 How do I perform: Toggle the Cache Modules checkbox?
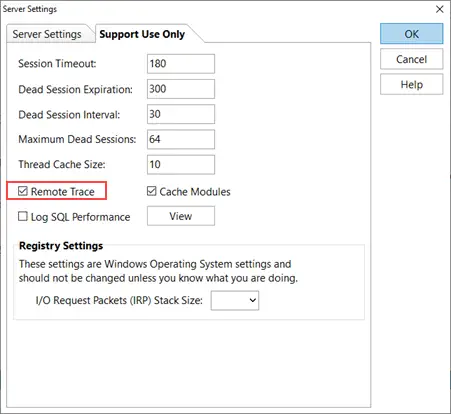(x=152, y=191)
